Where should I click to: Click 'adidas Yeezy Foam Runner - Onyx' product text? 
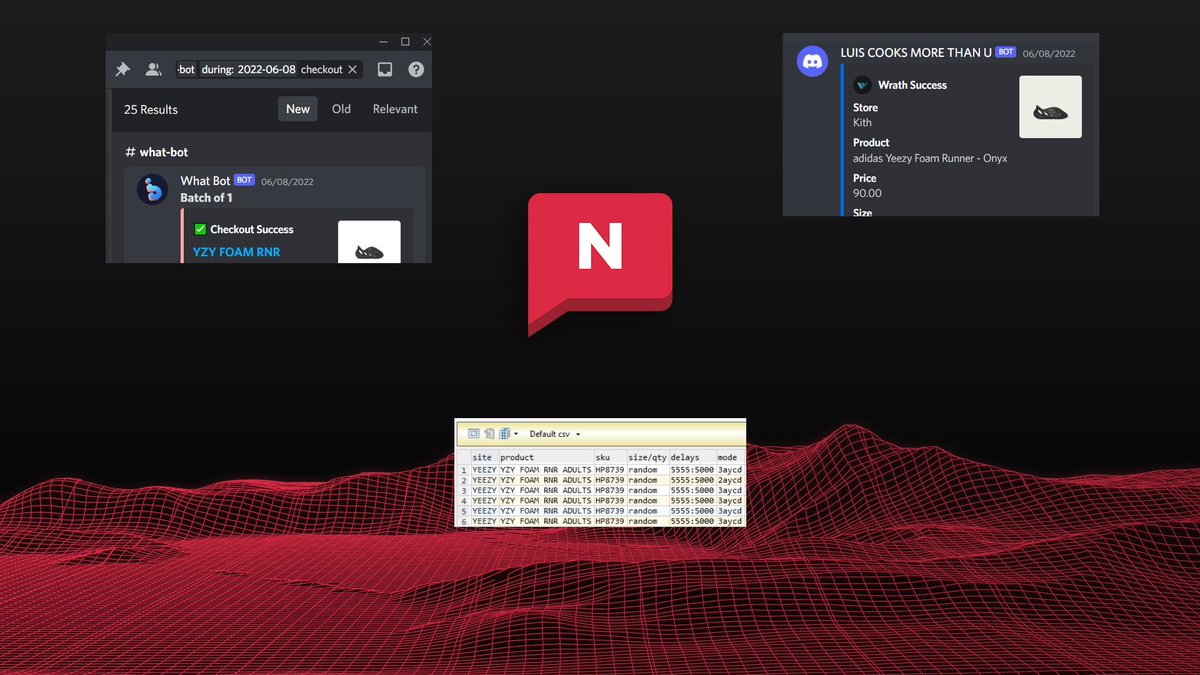pyautogui.click(x=930, y=158)
